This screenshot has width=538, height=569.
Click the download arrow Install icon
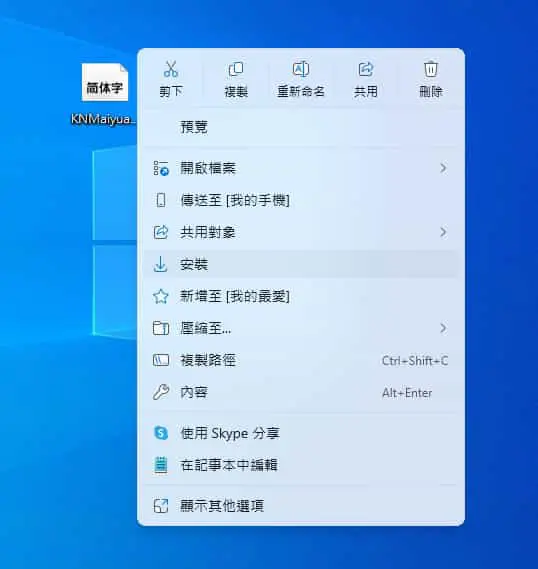[x=160, y=264]
